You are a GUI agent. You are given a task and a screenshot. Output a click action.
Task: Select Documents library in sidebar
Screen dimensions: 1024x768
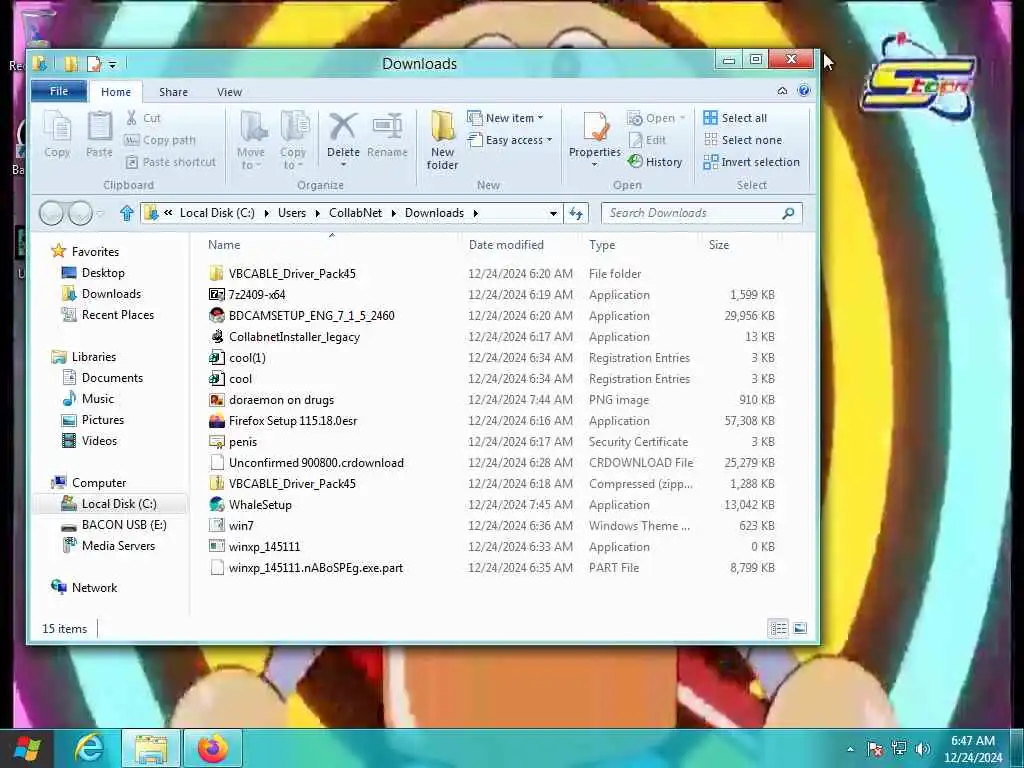pos(102,377)
